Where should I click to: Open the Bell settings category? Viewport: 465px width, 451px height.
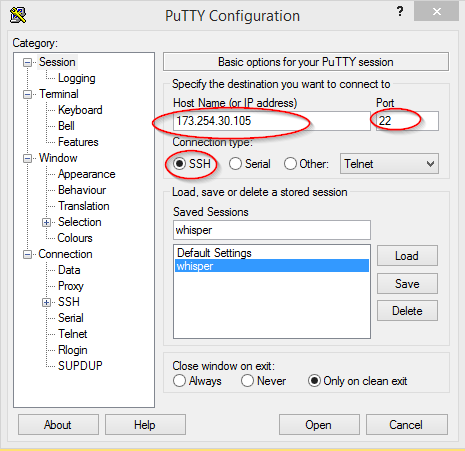(66, 126)
